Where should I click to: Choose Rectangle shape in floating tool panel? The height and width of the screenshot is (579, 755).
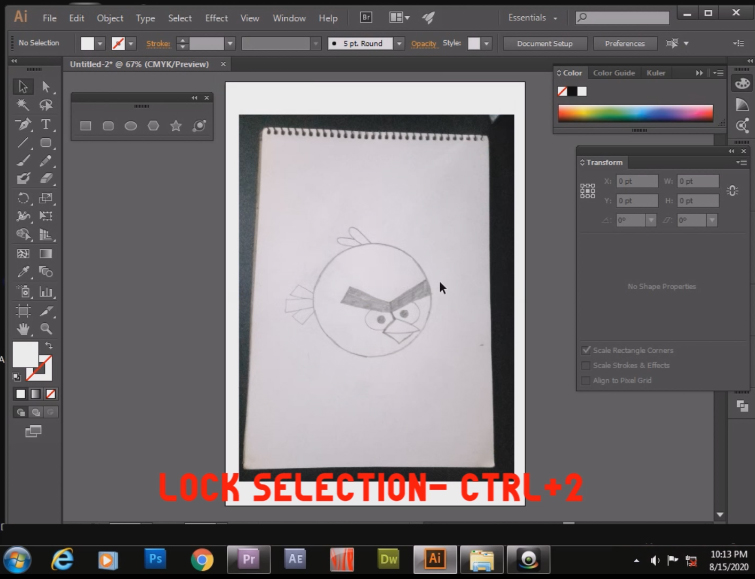[x=85, y=126]
